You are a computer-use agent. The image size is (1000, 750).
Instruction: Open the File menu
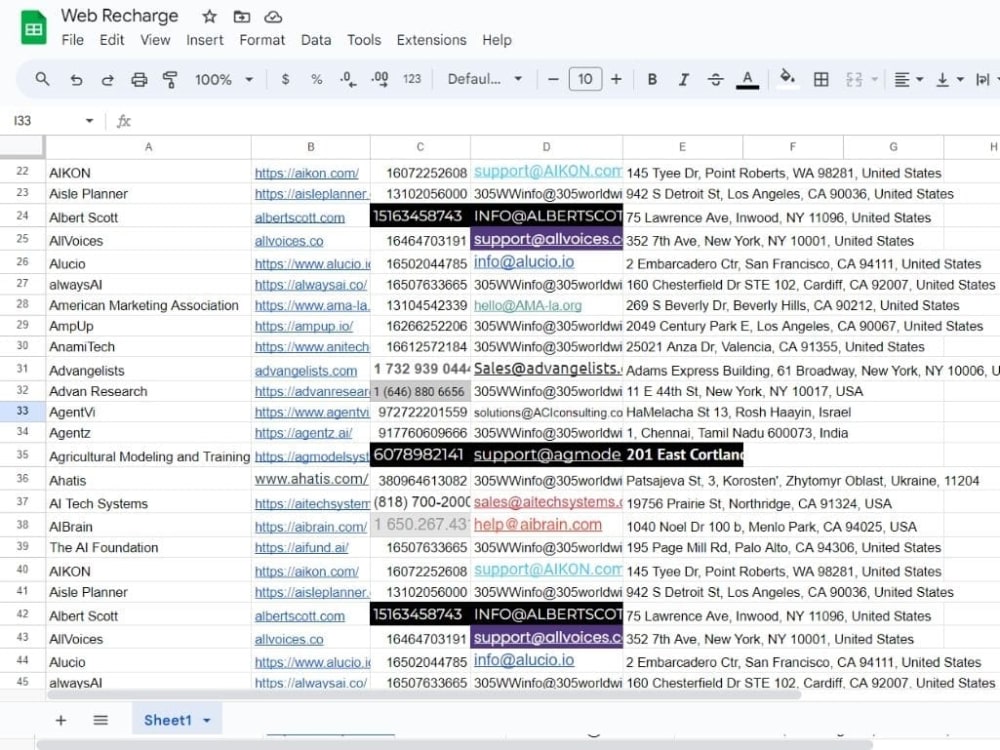point(73,40)
